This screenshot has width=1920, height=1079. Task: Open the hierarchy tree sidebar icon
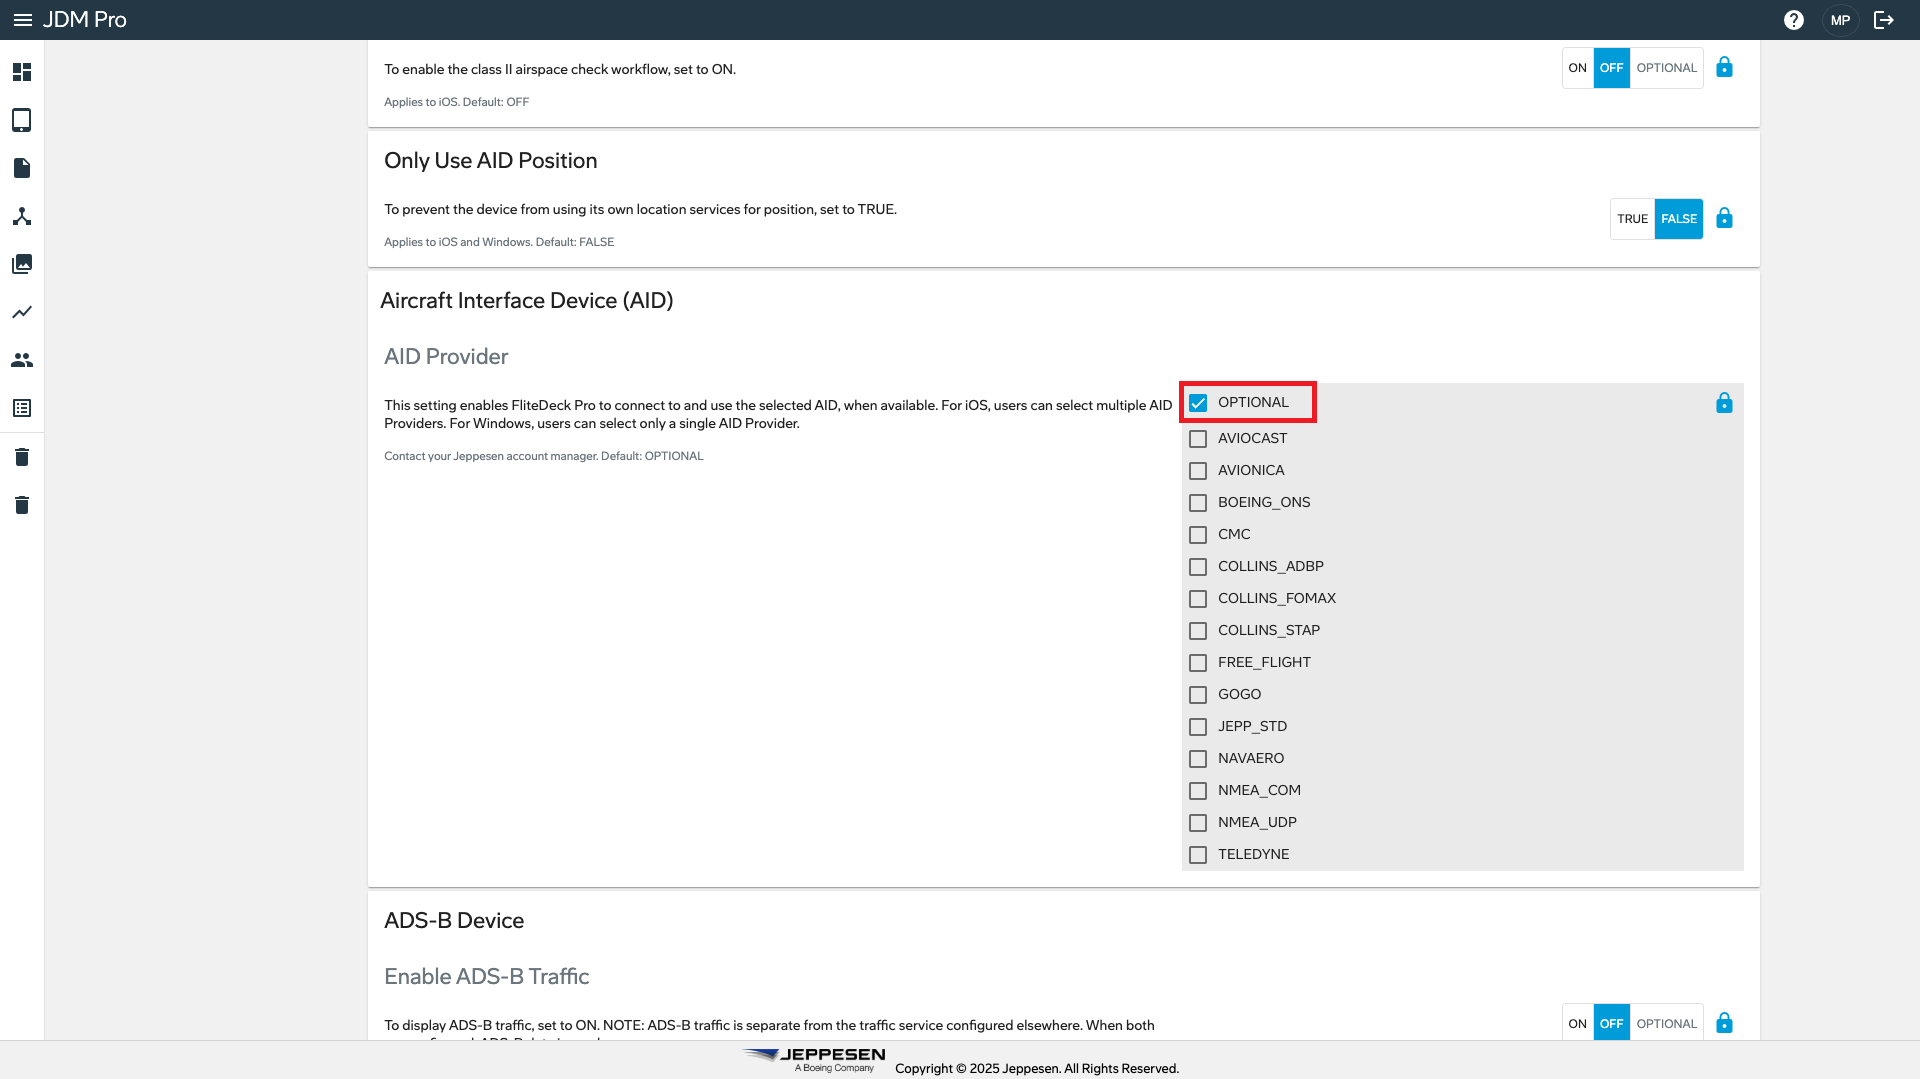(22, 216)
